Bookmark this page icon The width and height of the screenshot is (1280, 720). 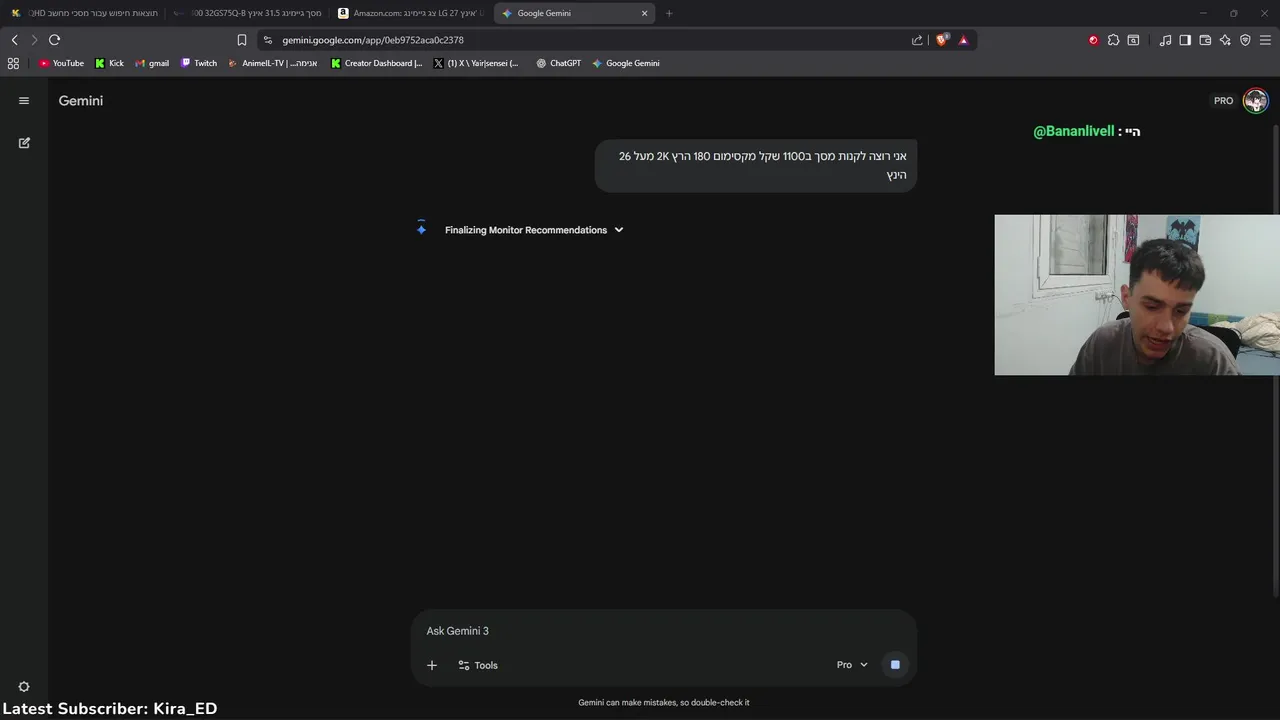(241, 40)
